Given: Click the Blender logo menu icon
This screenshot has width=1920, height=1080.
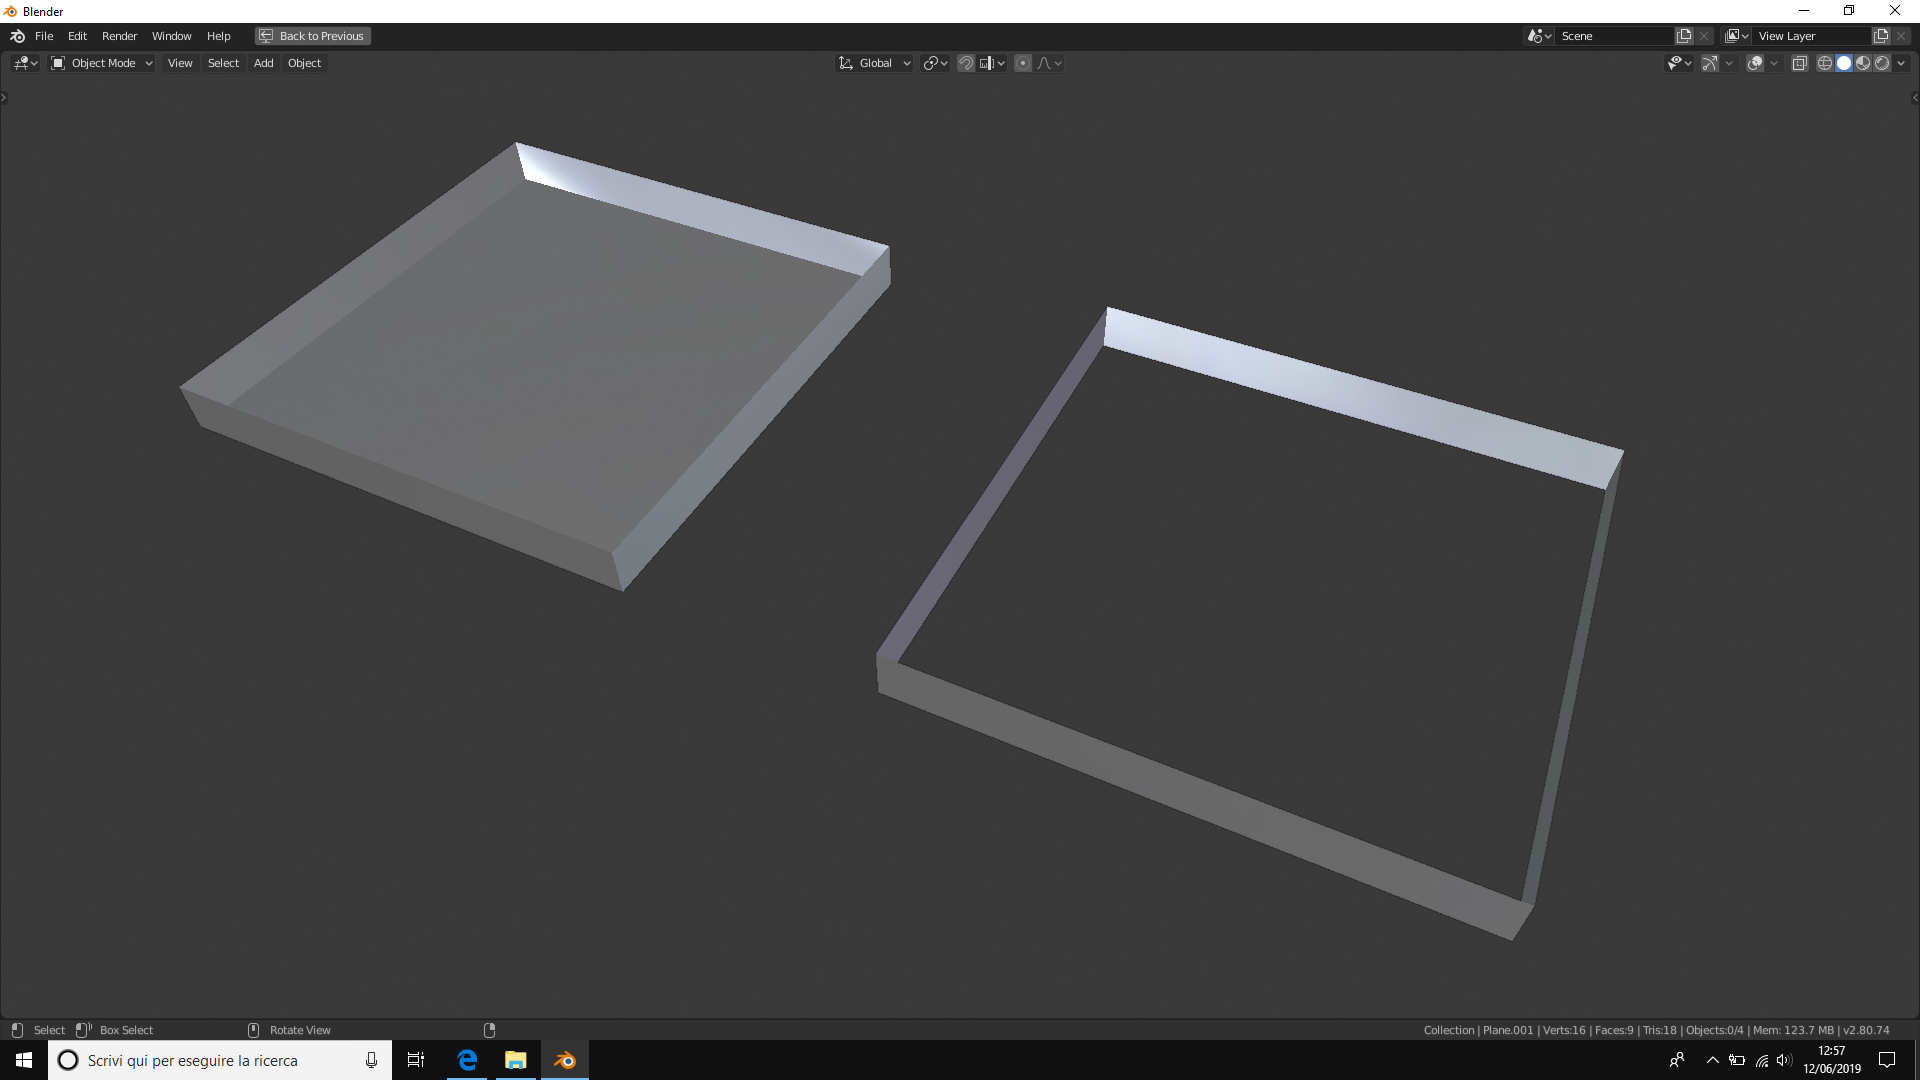Looking at the screenshot, I should coord(17,36).
